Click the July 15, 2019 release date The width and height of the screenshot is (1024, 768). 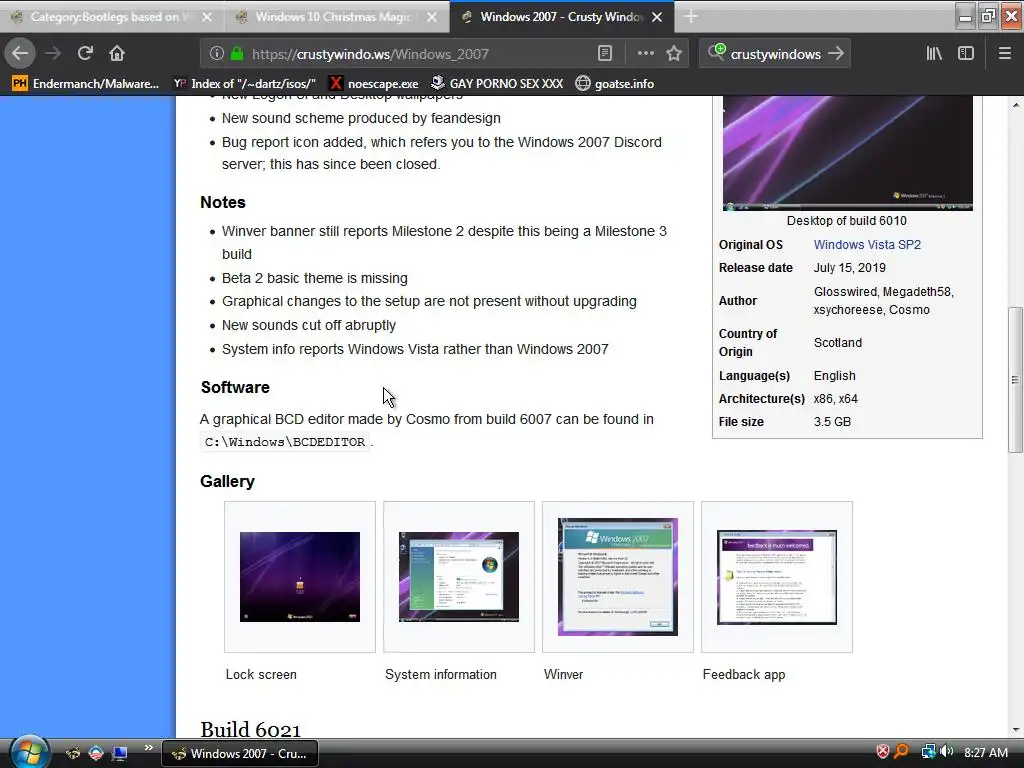tap(850, 268)
